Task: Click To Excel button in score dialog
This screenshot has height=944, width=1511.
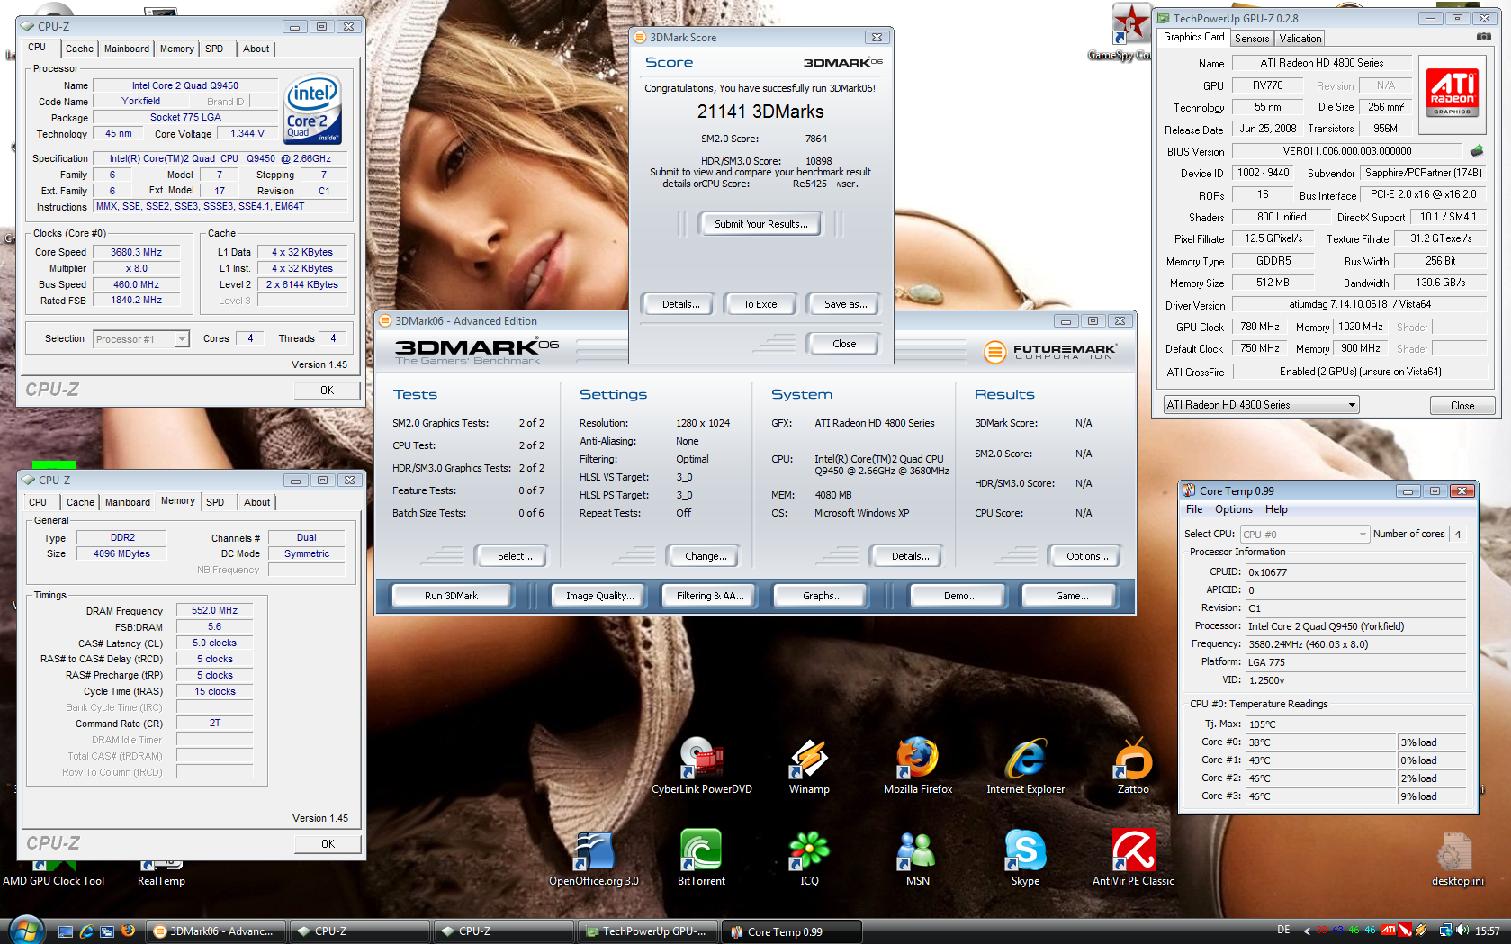Action: (760, 304)
